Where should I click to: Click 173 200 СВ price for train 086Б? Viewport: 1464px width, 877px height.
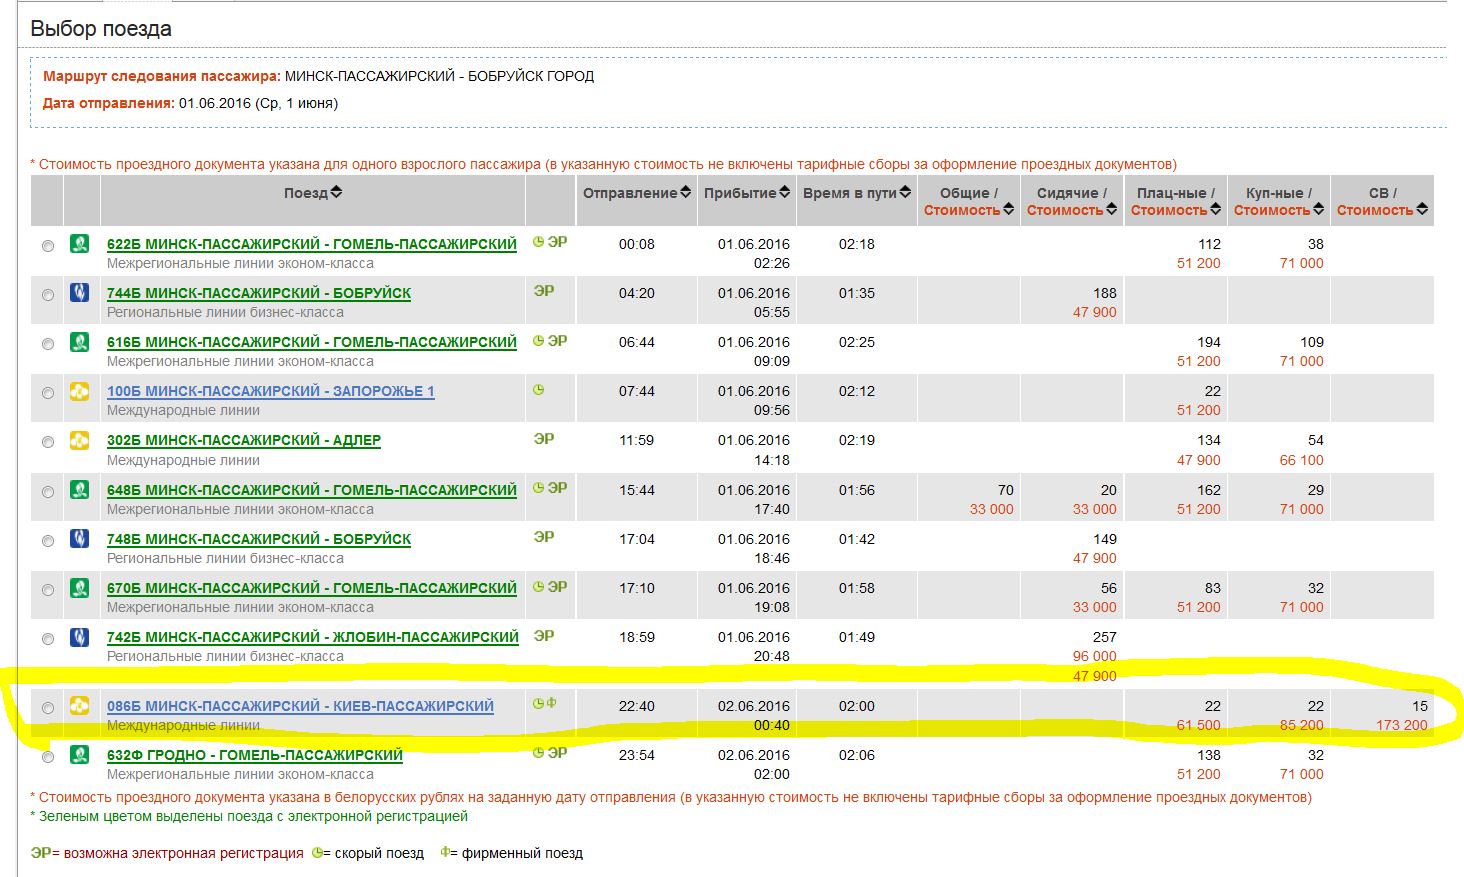tap(1401, 725)
